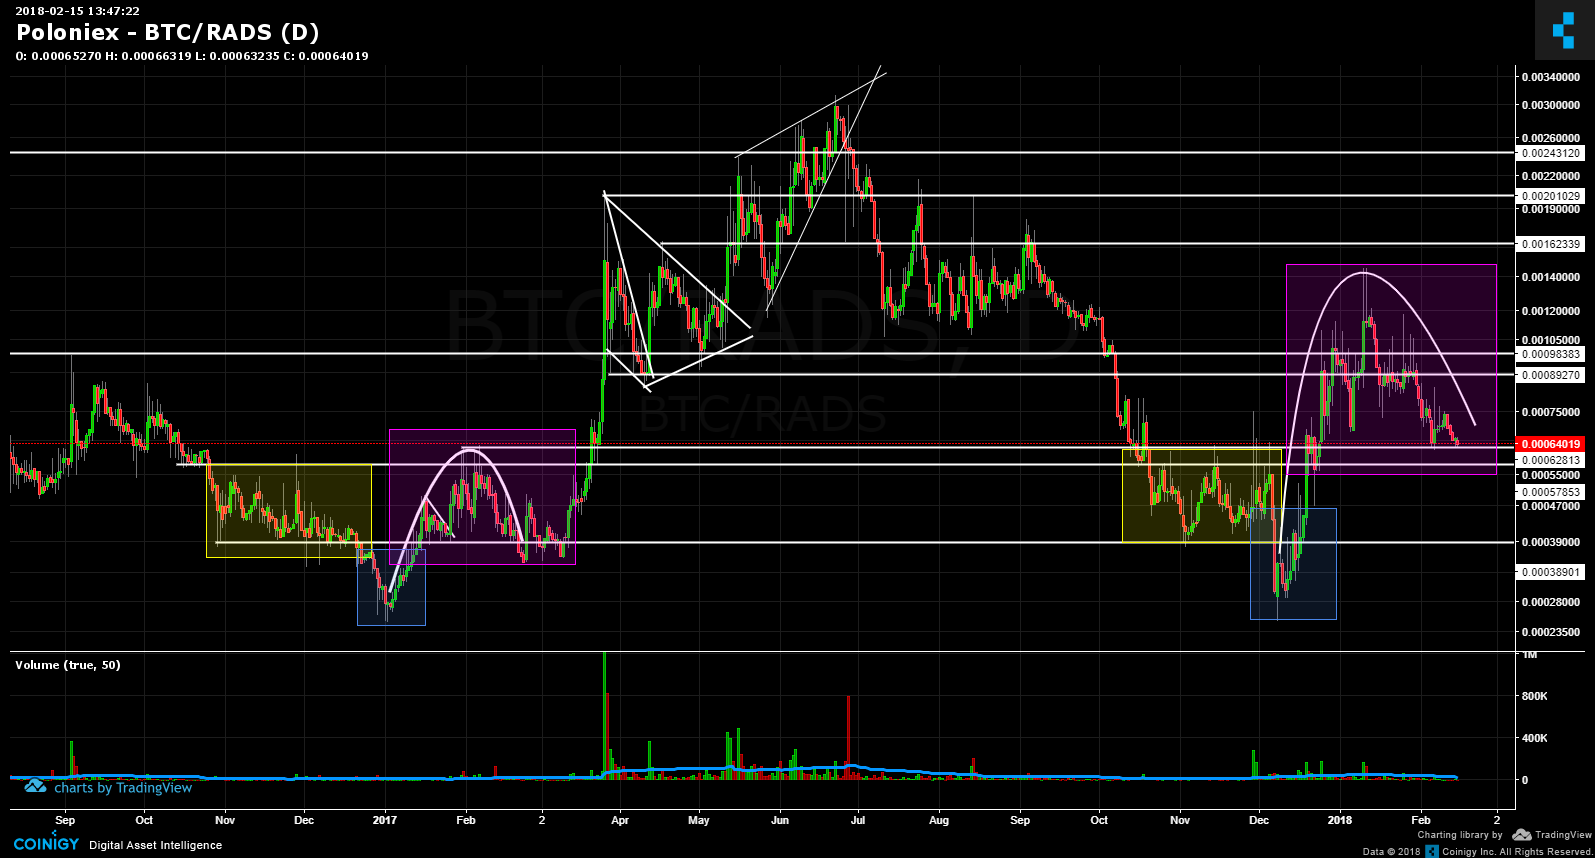Click the '800K' volume axis label

click(x=1534, y=696)
